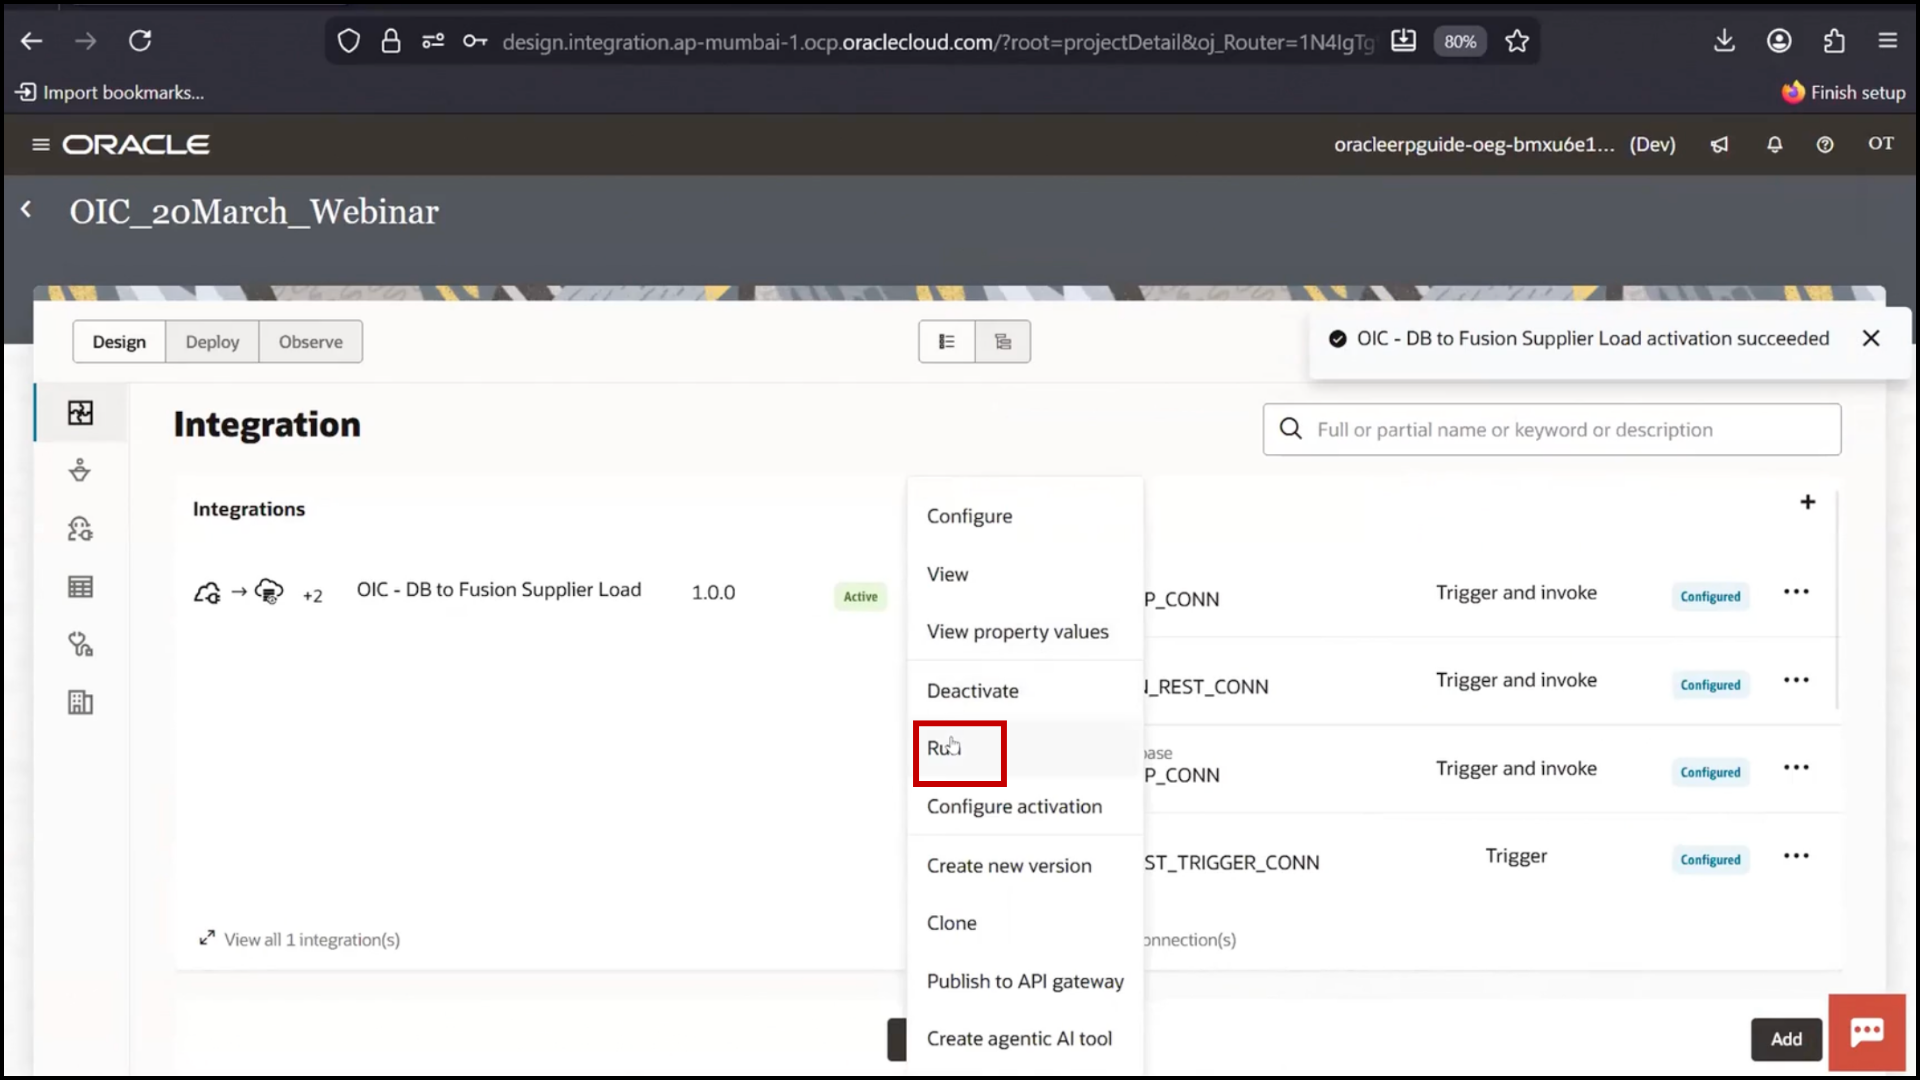Open the building sidebar icon
Image resolution: width=1920 pixels, height=1080 pixels.
(80, 703)
